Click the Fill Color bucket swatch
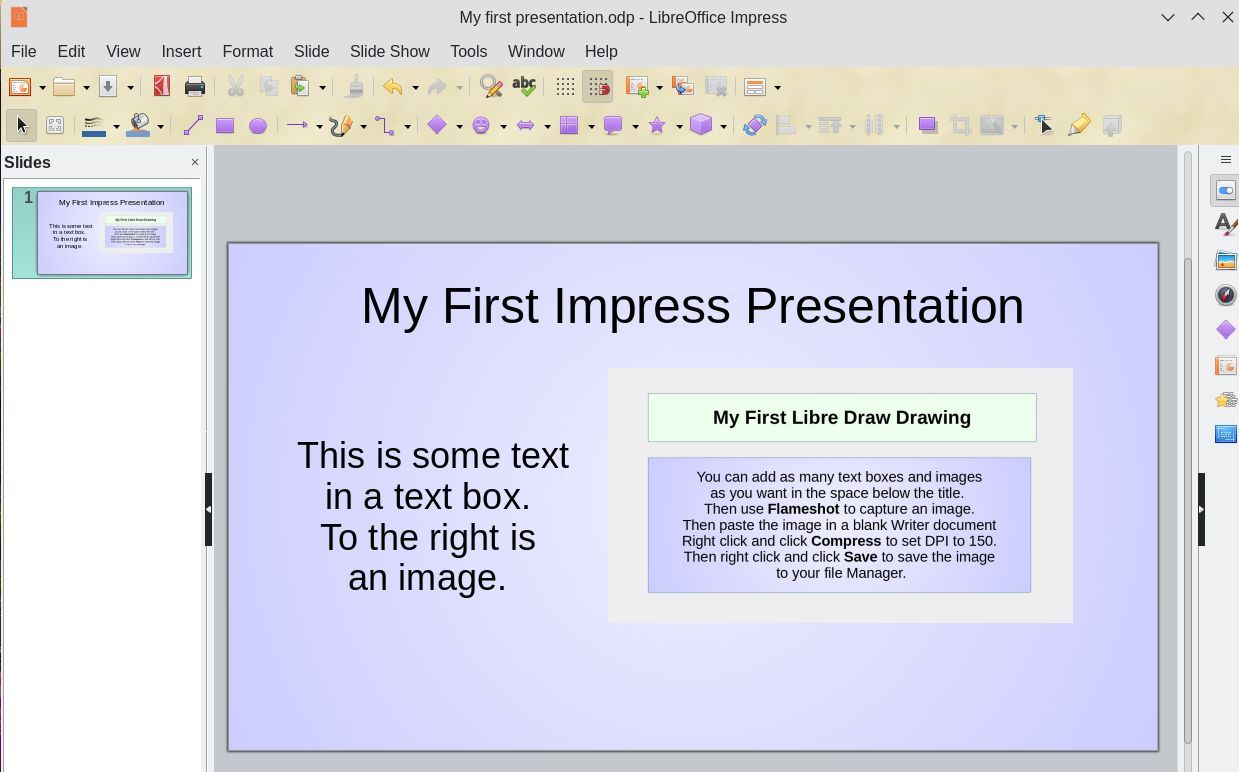The height and width of the screenshot is (772, 1239). pyautogui.click(x=139, y=125)
